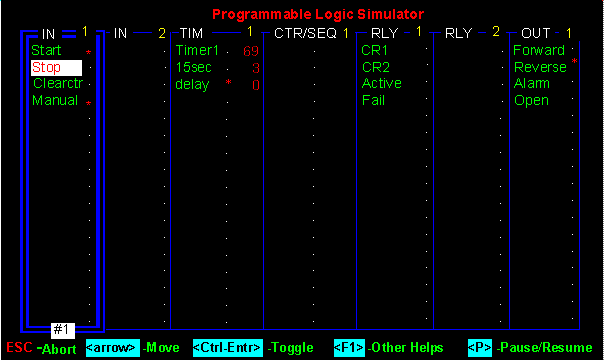Select the Fail relay entry
The height and width of the screenshot is (361, 604).
tap(373, 101)
